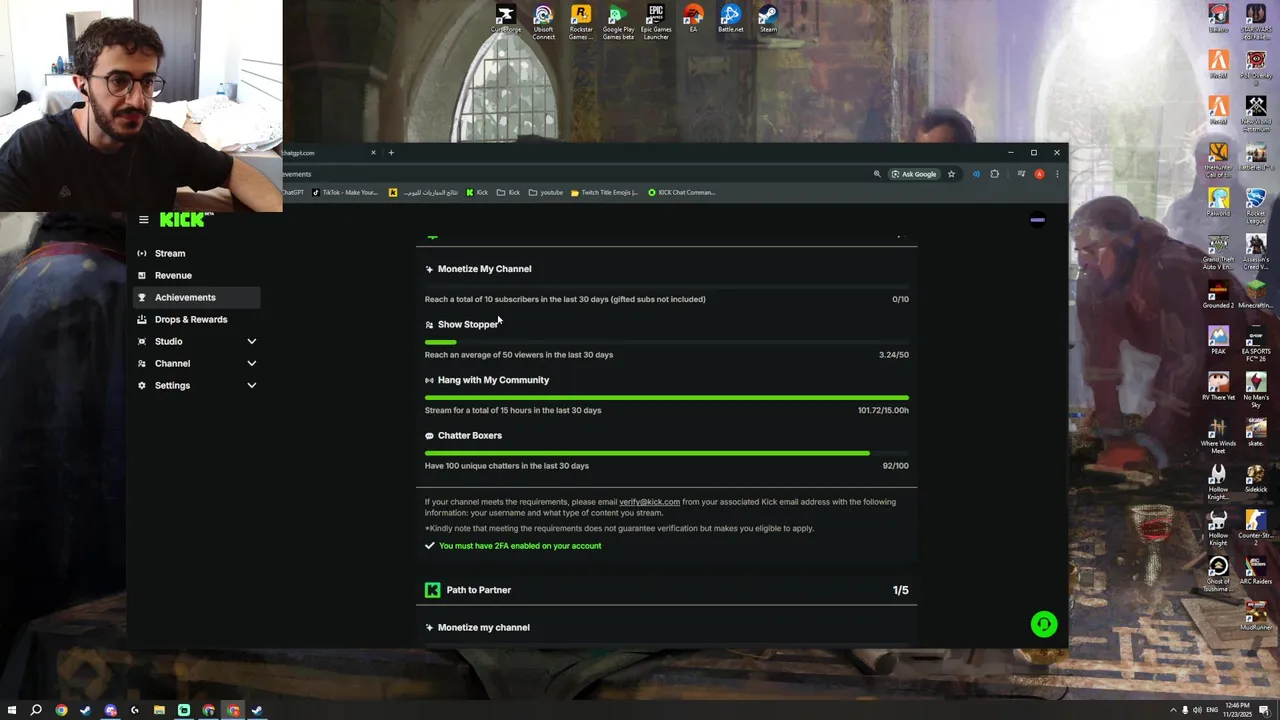Open Steam from the top desktop icons
The image size is (1280, 720).
(x=768, y=19)
